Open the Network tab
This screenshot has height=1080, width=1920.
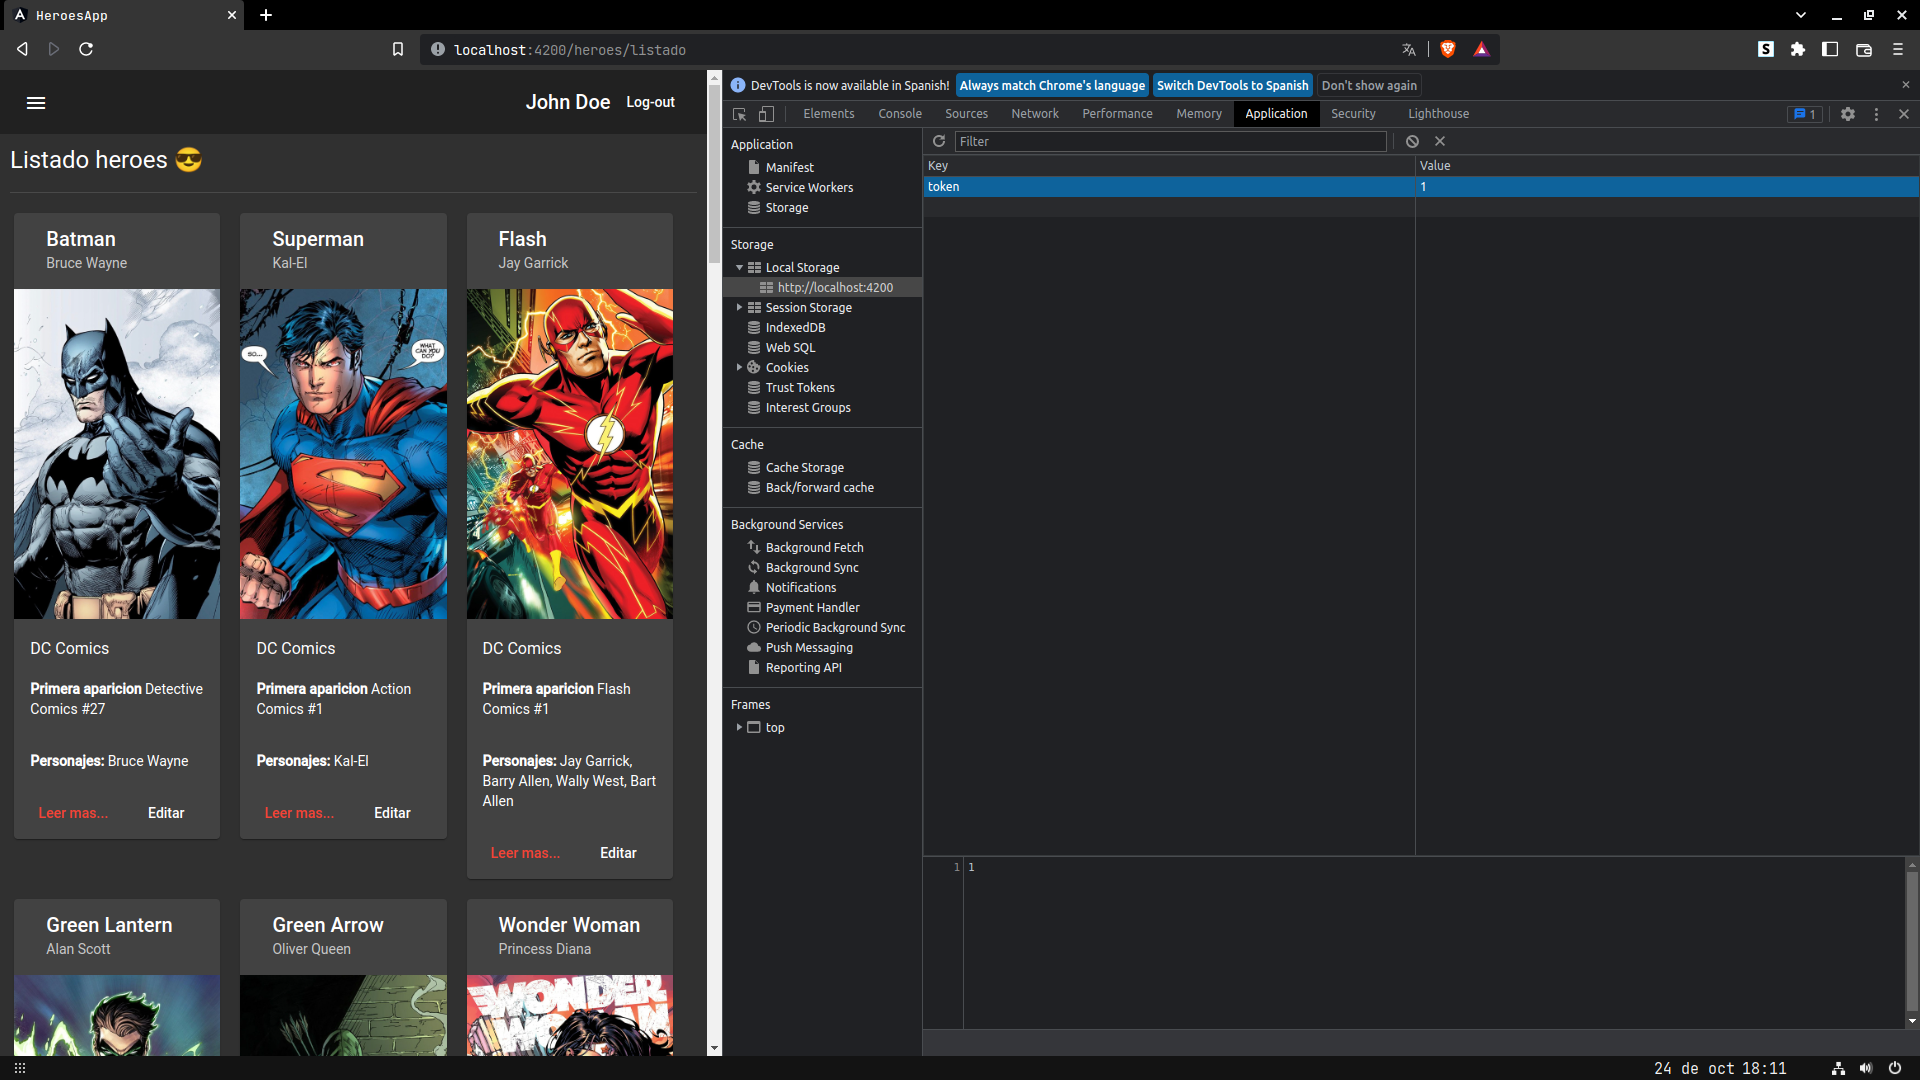1035,114
